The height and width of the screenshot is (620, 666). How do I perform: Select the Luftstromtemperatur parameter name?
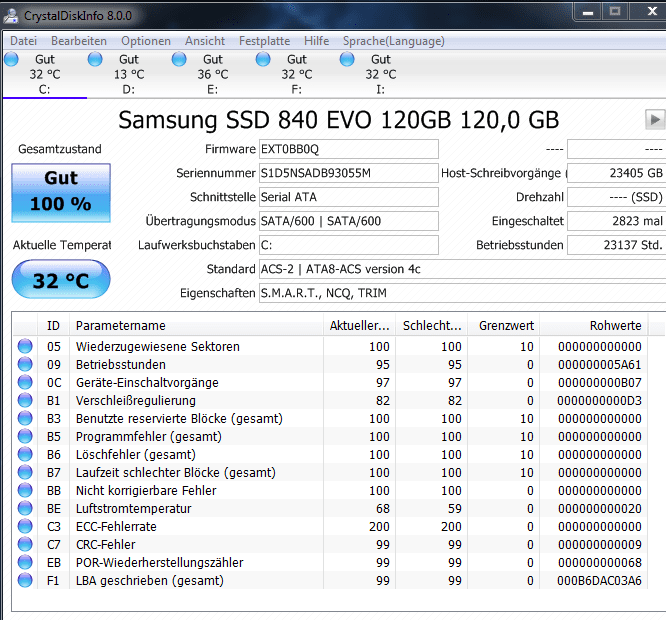click(x=133, y=508)
